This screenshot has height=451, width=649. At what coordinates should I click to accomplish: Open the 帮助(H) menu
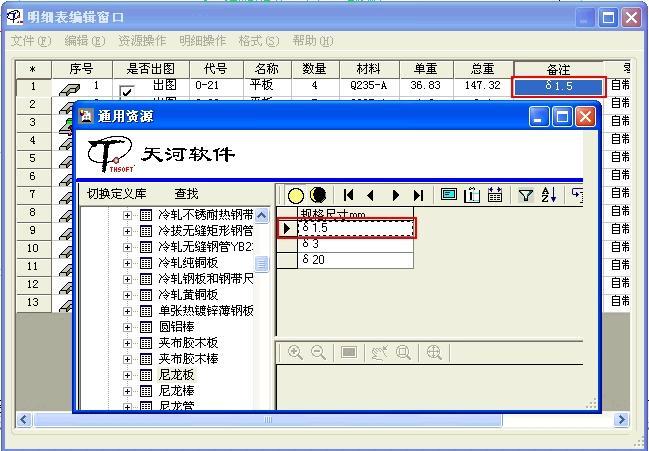pos(313,41)
